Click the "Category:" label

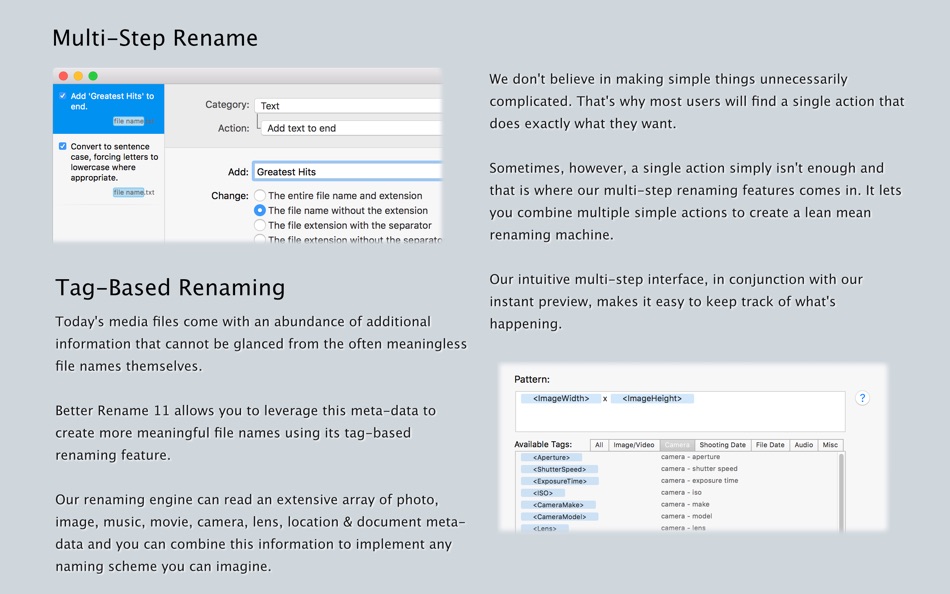(227, 105)
